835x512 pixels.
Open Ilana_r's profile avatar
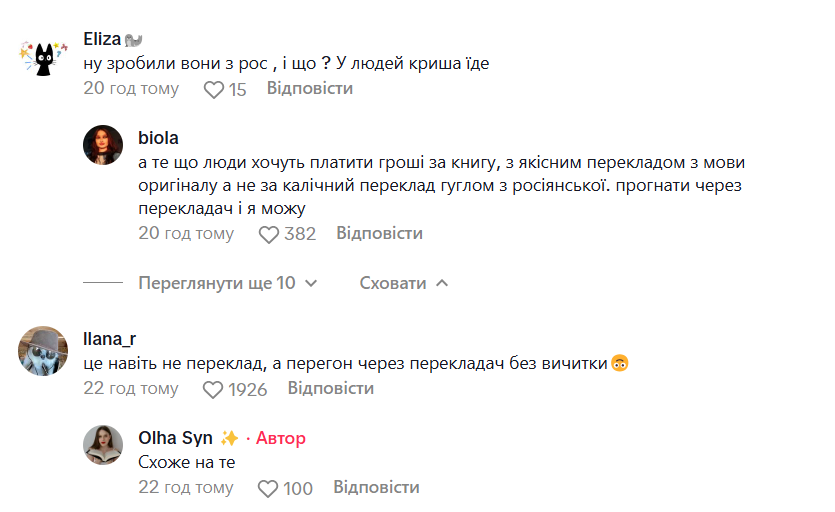tap(44, 351)
